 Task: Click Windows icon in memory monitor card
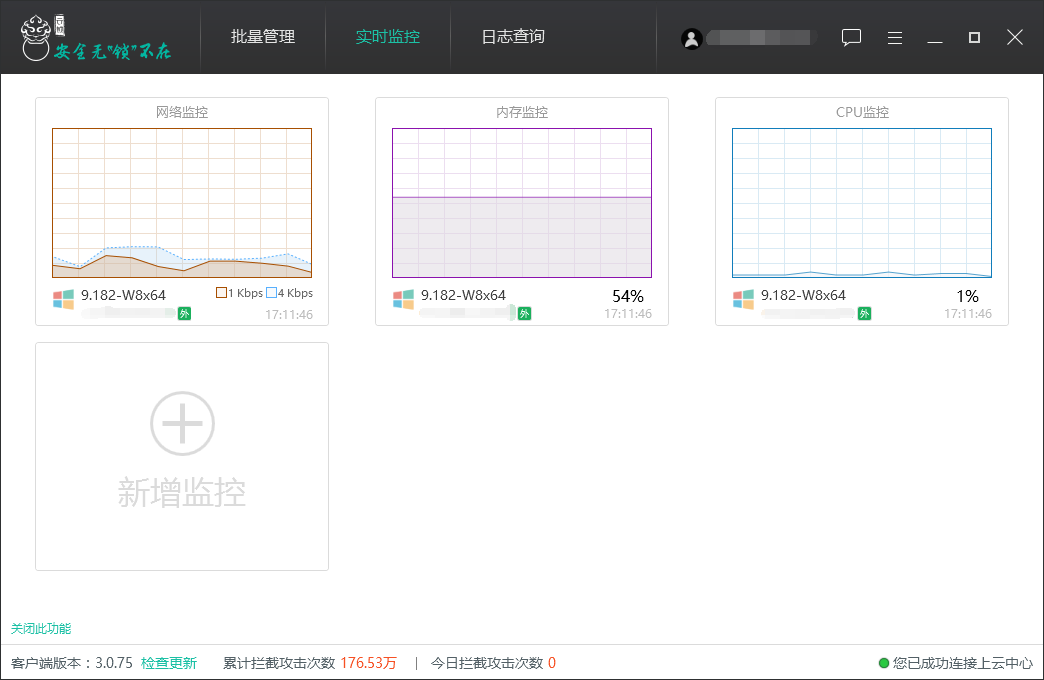click(x=404, y=299)
